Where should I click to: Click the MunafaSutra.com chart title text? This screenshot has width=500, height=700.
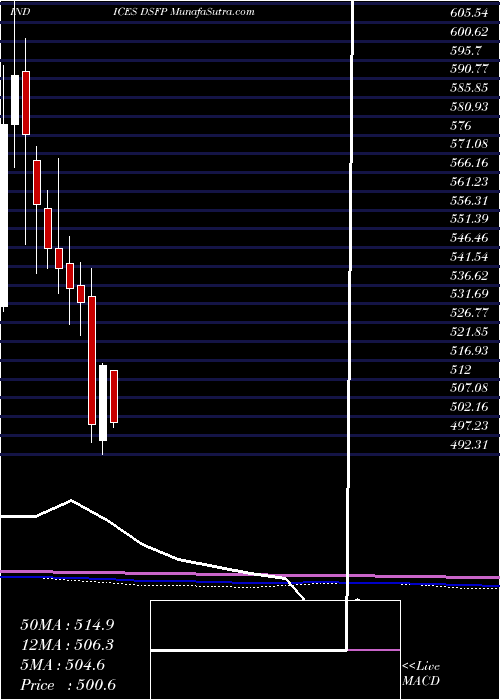tap(212, 12)
